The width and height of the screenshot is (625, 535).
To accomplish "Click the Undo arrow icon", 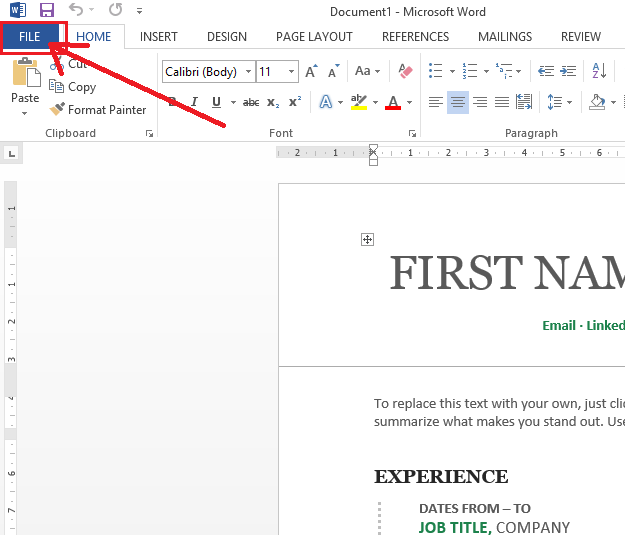I will point(76,10).
